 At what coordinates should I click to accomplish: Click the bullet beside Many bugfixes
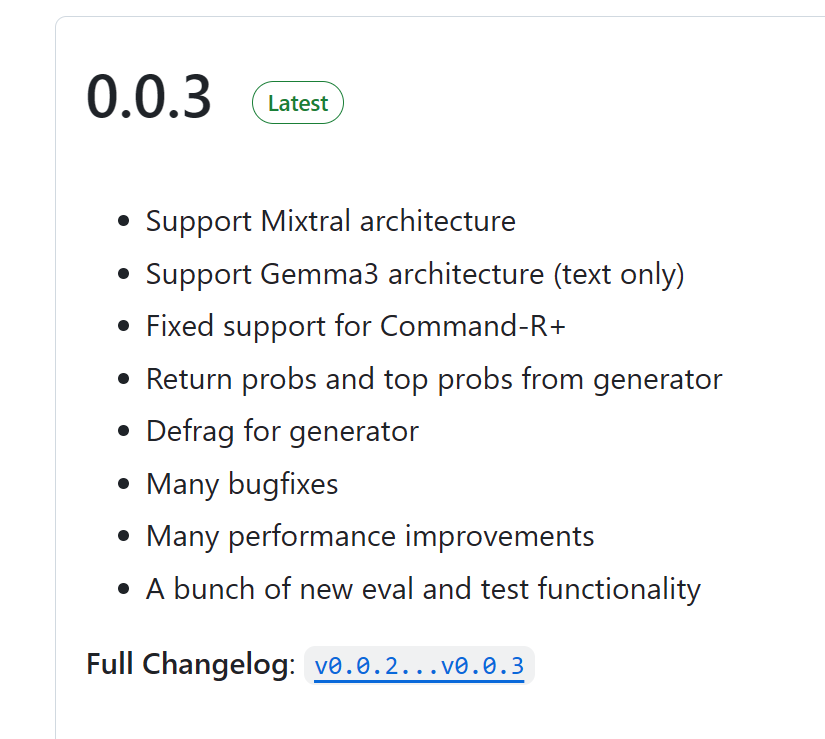pos(124,484)
